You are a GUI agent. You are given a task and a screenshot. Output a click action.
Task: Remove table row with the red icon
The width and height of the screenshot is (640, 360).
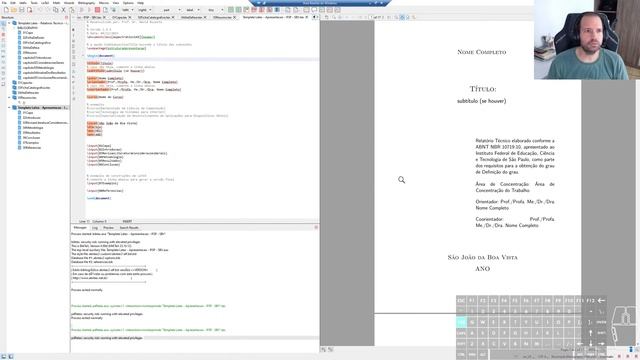click(254, 10)
